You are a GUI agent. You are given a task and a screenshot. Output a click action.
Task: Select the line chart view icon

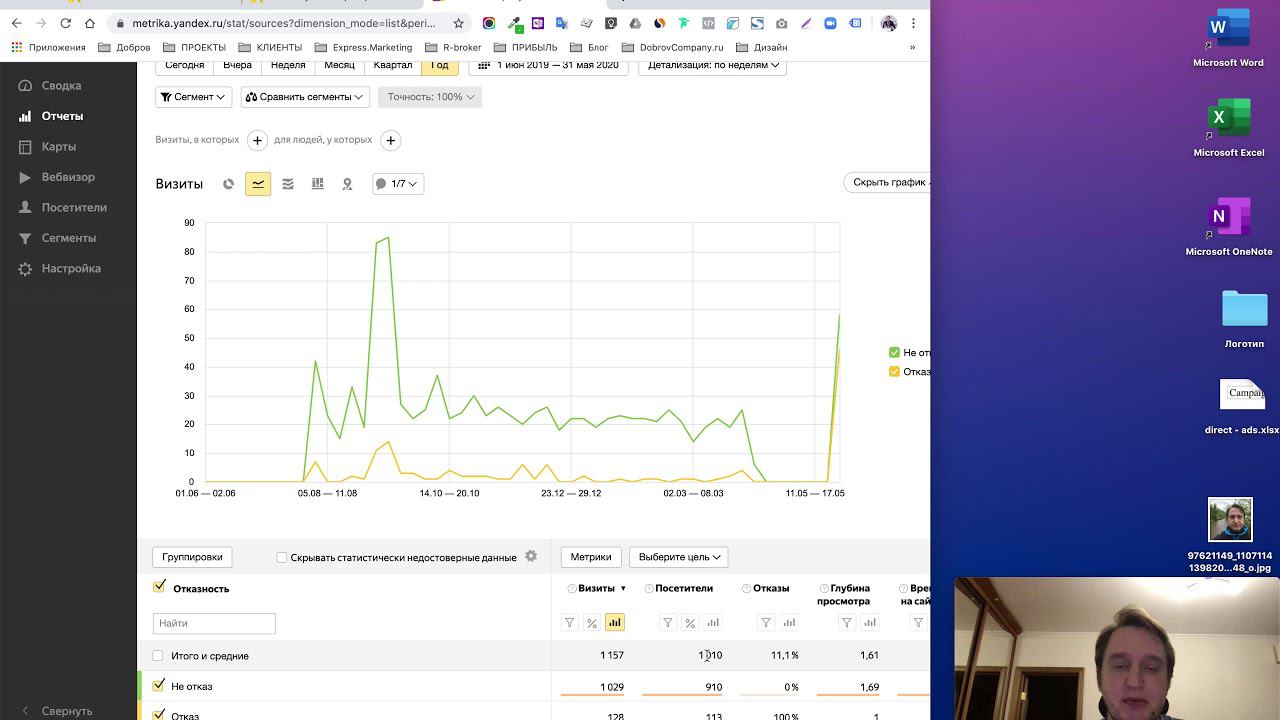[258, 184]
